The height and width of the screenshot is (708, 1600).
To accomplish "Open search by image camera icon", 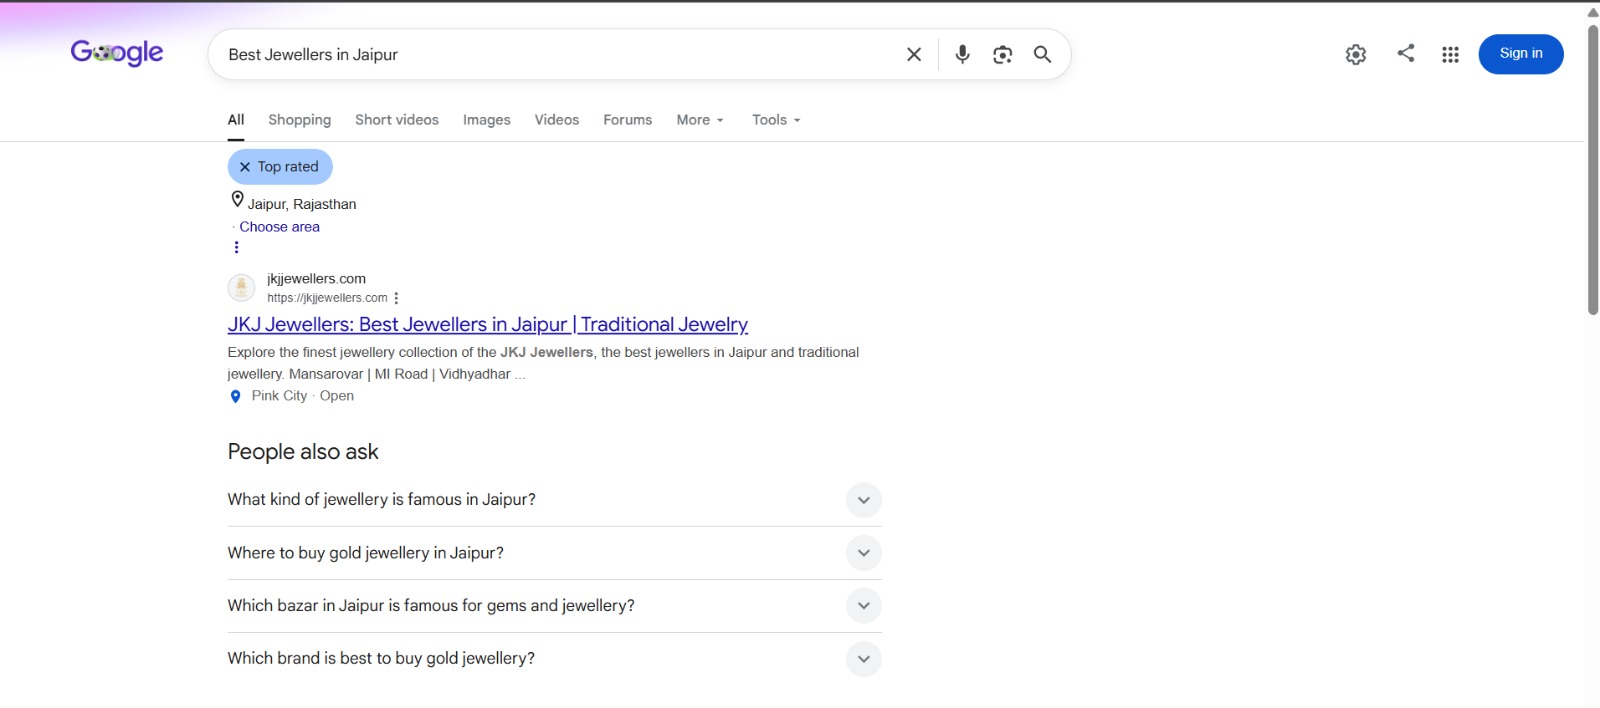I will [x=1002, y=54].
